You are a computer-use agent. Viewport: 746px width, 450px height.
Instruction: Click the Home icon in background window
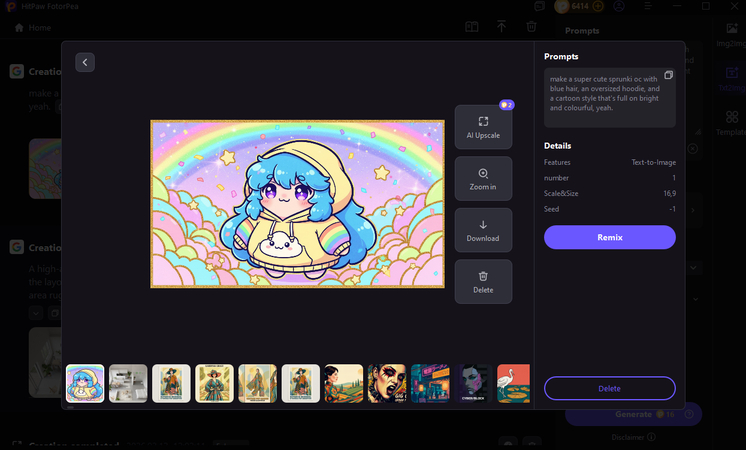[19, 28]
